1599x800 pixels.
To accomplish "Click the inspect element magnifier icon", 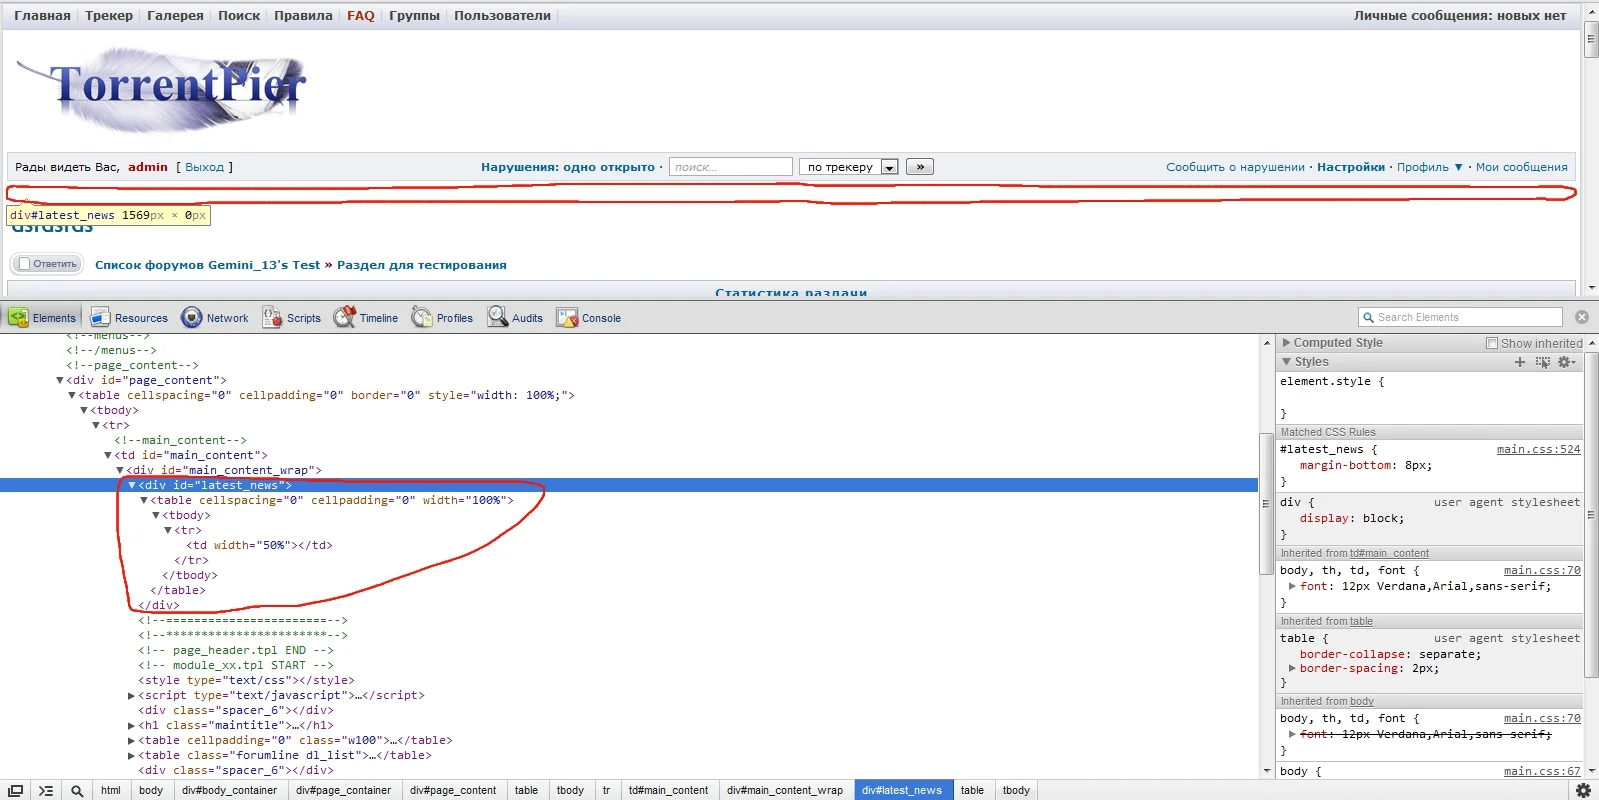I will coord(77,791).
